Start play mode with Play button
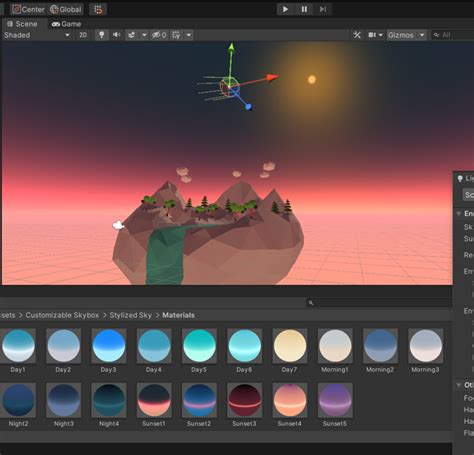 coord(285,9)
